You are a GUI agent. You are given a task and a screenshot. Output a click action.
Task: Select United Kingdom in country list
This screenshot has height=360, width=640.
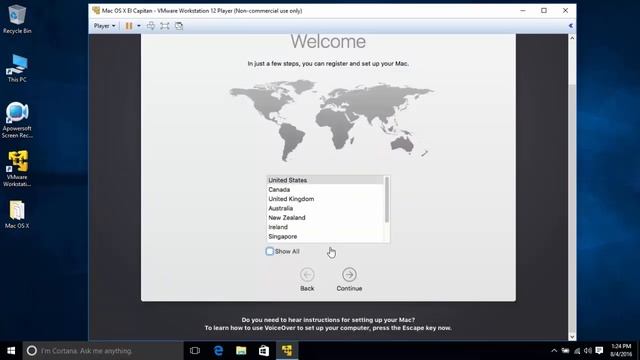[325, 199]
